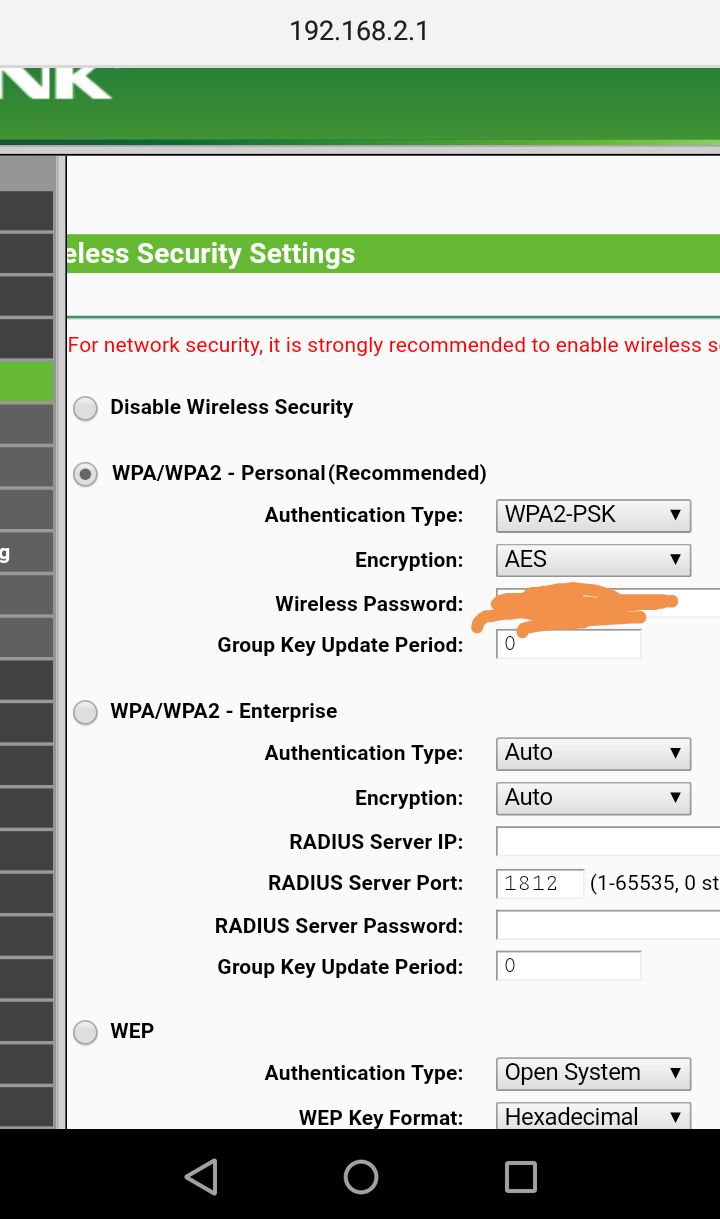This screenshot has width=720, height=1219.
Task: Click the Personal Group Key Update Period field
Action: (568, 645)
